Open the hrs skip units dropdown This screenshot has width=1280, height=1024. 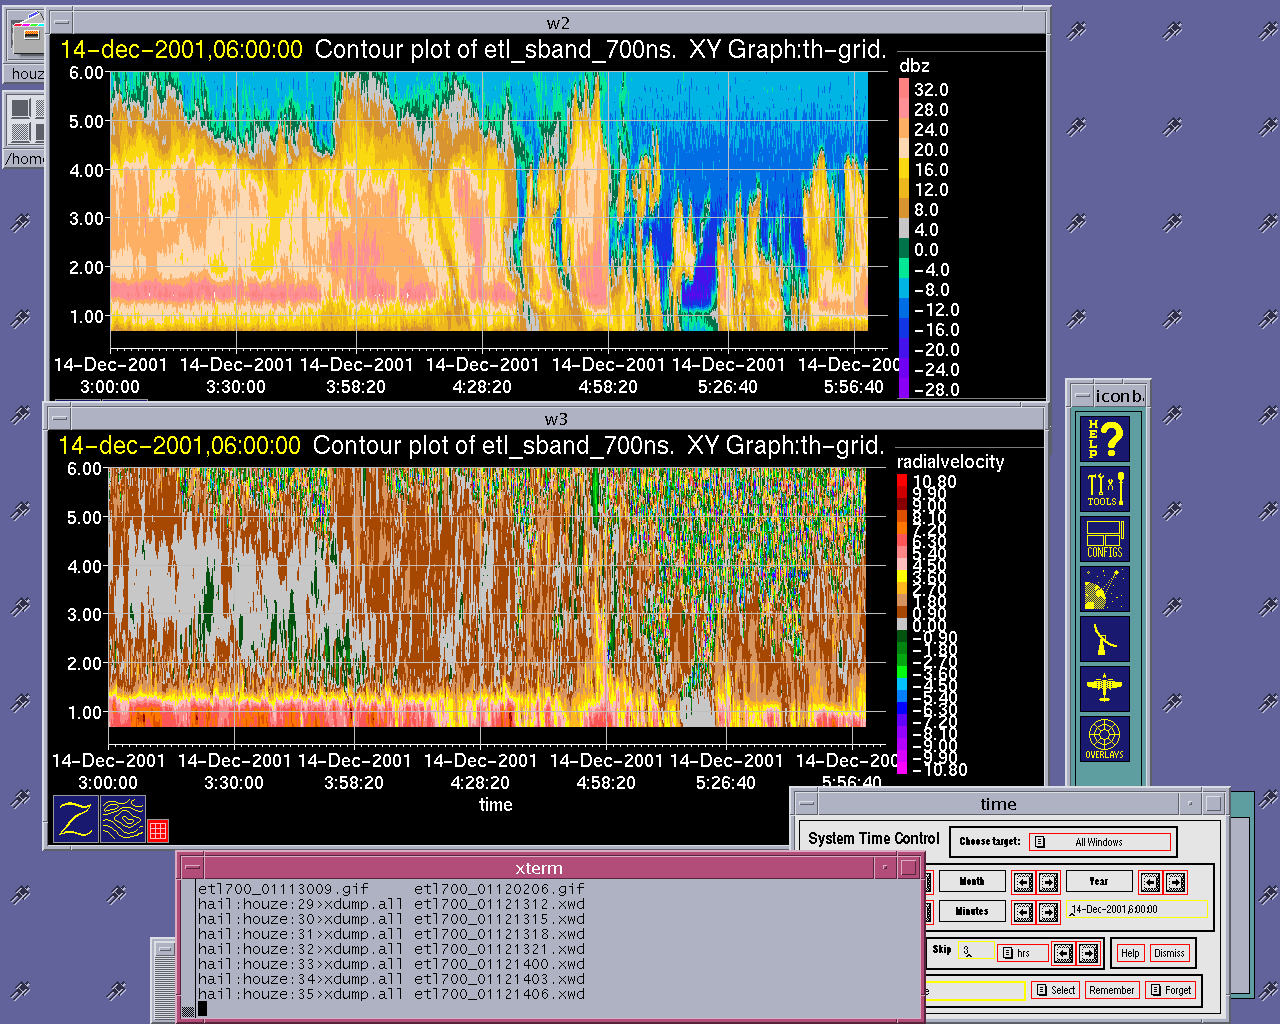tap(1023, 953)
